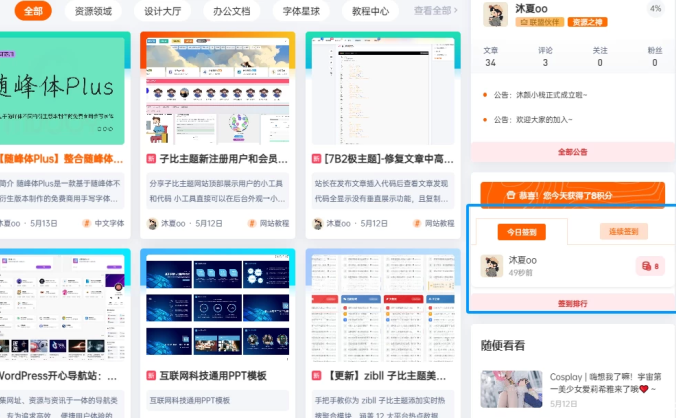Click the 4% progress indicator
Screen dimensions: 676x418
coord(655,9)
